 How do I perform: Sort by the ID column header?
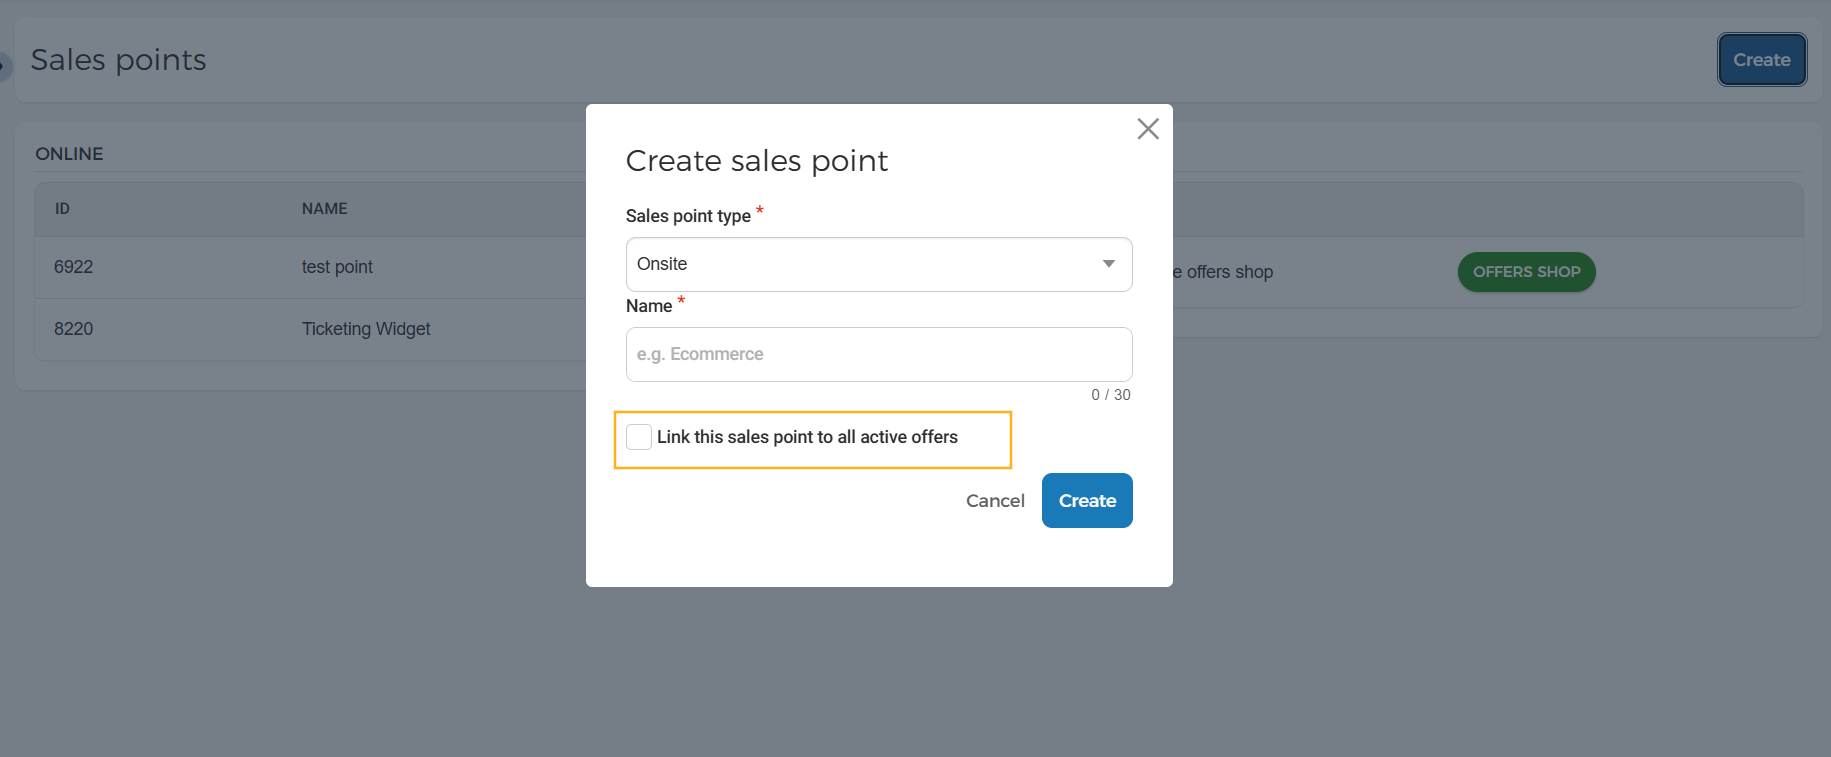tap(62, 209)
